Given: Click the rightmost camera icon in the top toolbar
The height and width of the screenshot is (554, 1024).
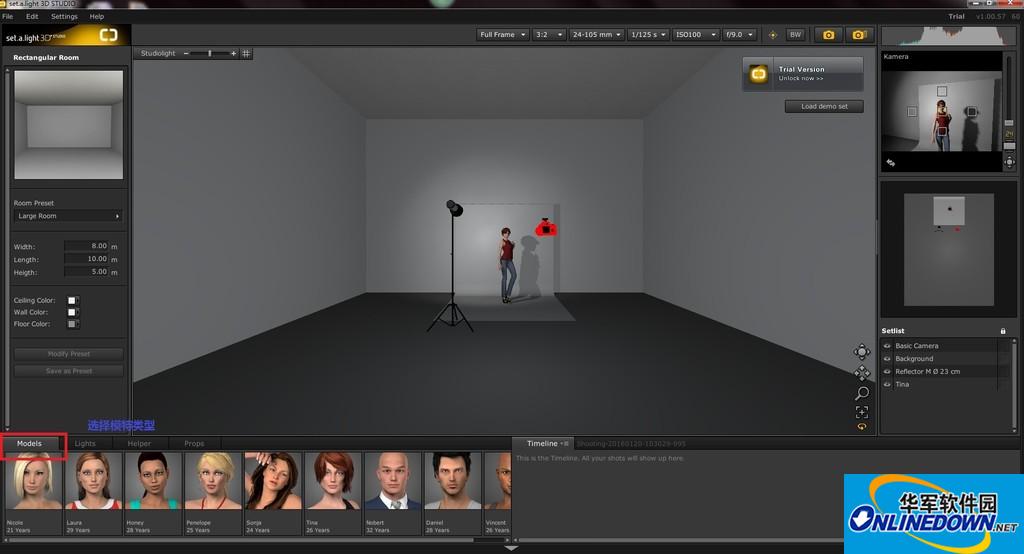Looking at the screenshot, I should [859, 35].
